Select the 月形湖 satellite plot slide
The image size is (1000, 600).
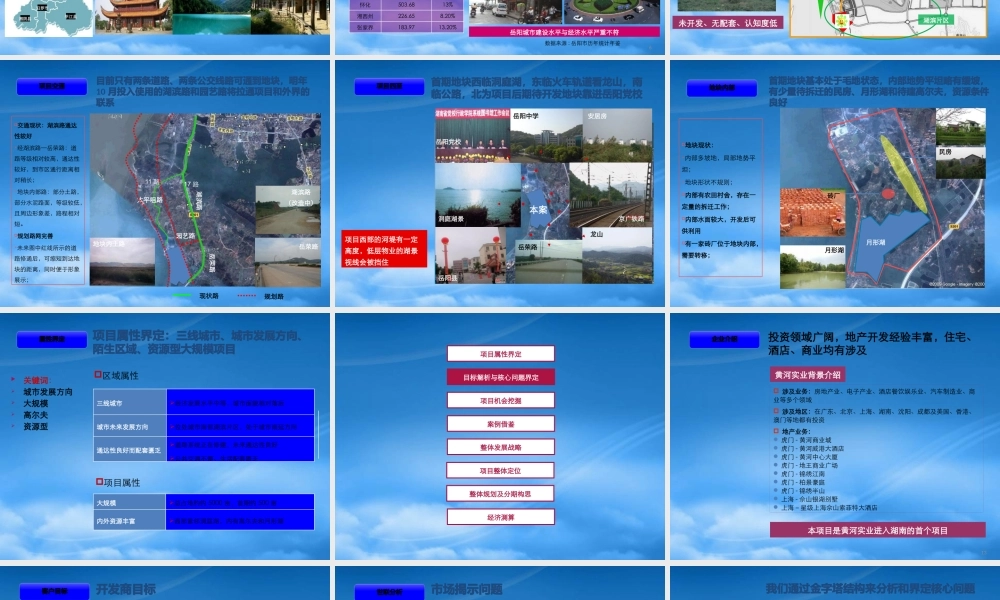point(835,183)
